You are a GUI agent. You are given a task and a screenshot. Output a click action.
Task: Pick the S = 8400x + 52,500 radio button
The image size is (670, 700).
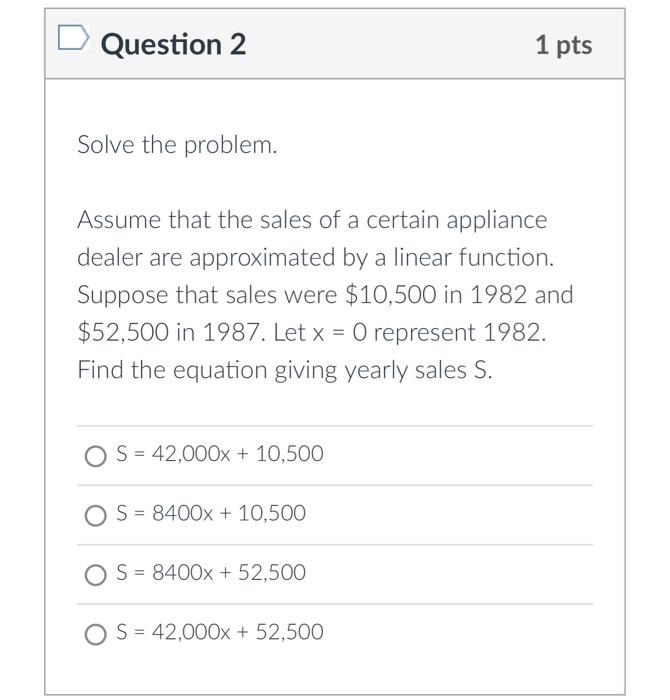[96, 574]
